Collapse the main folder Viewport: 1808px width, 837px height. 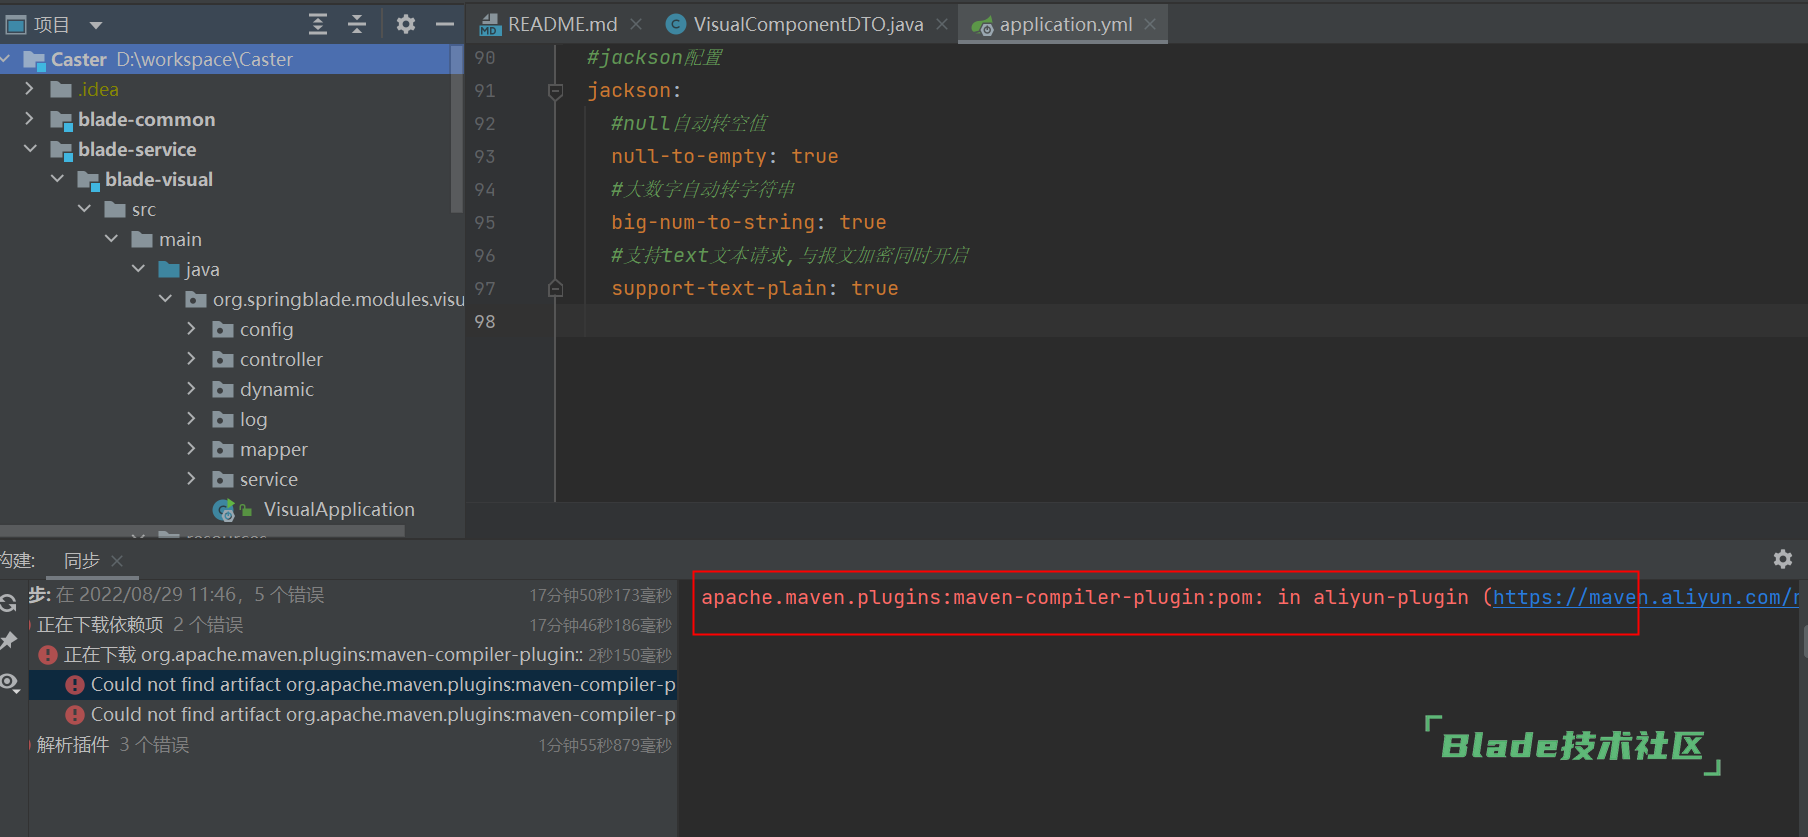111,239
